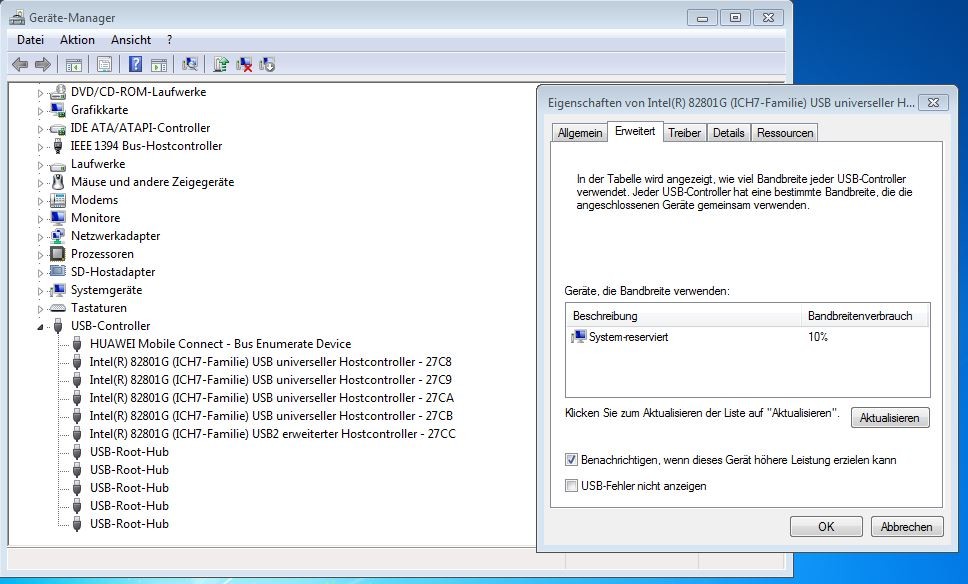Click icon of controller 27CC

[x=77, y=433]
